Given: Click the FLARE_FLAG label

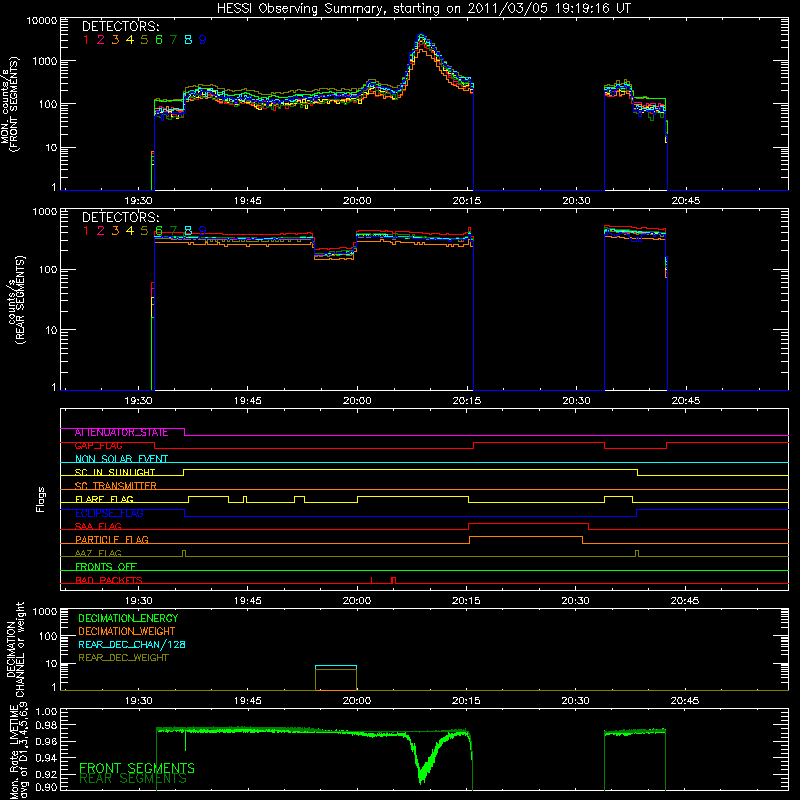Looking at the screenshot, I should click(x=104, y=499).
